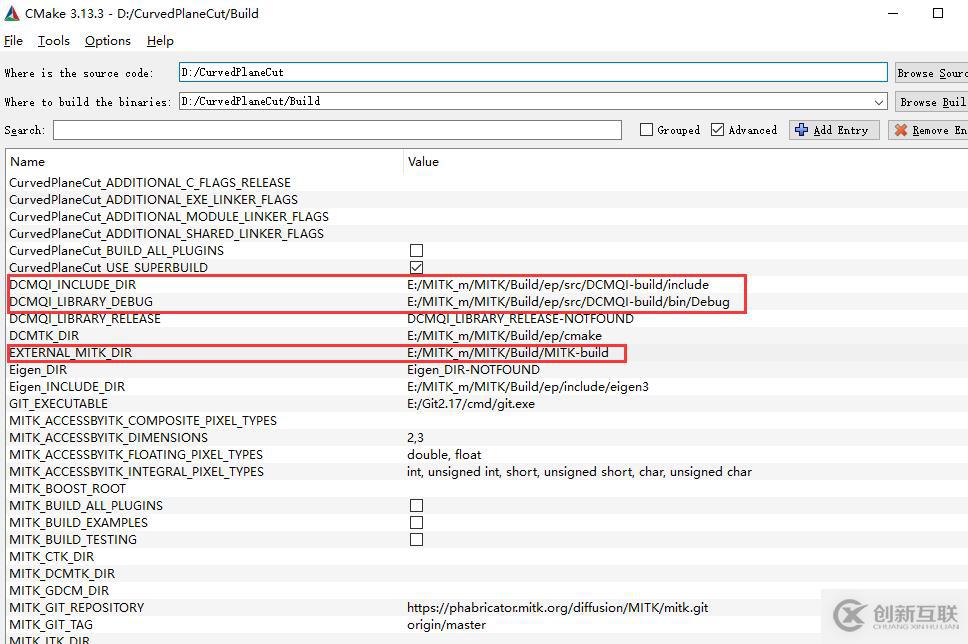Click the Eigen_DIR-NOTFOUND value
This screenshot has width=968, height=644.
[473, 370]
